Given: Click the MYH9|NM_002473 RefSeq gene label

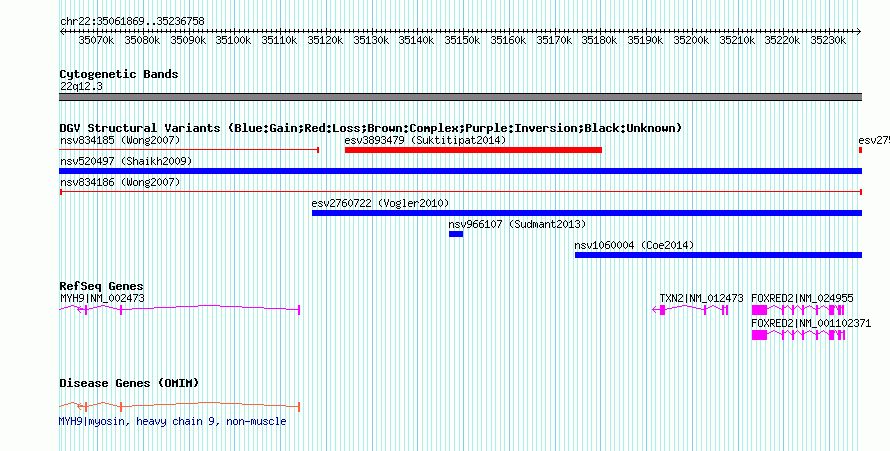Looking at the screenshot, I should 102,298.
